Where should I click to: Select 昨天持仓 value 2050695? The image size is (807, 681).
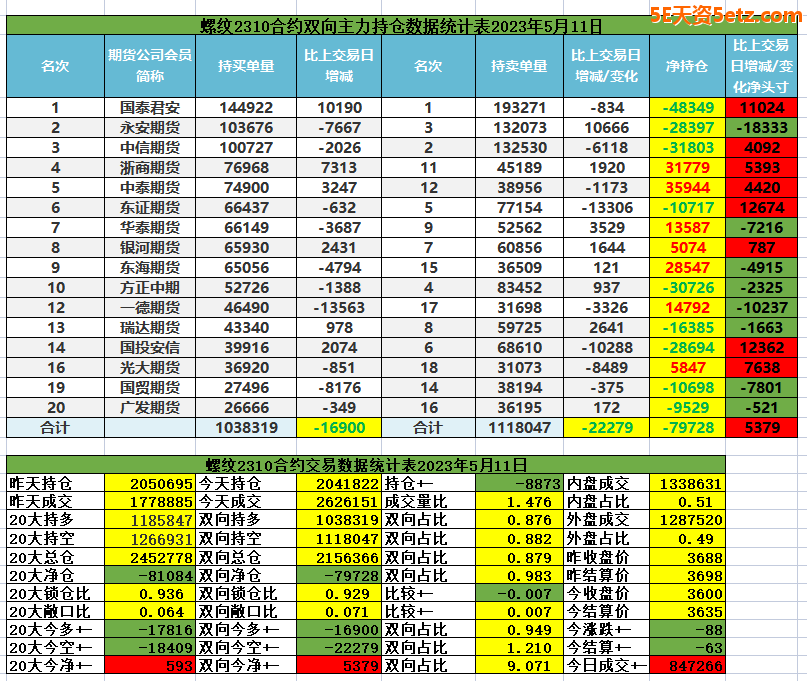[x=150, y=484]
